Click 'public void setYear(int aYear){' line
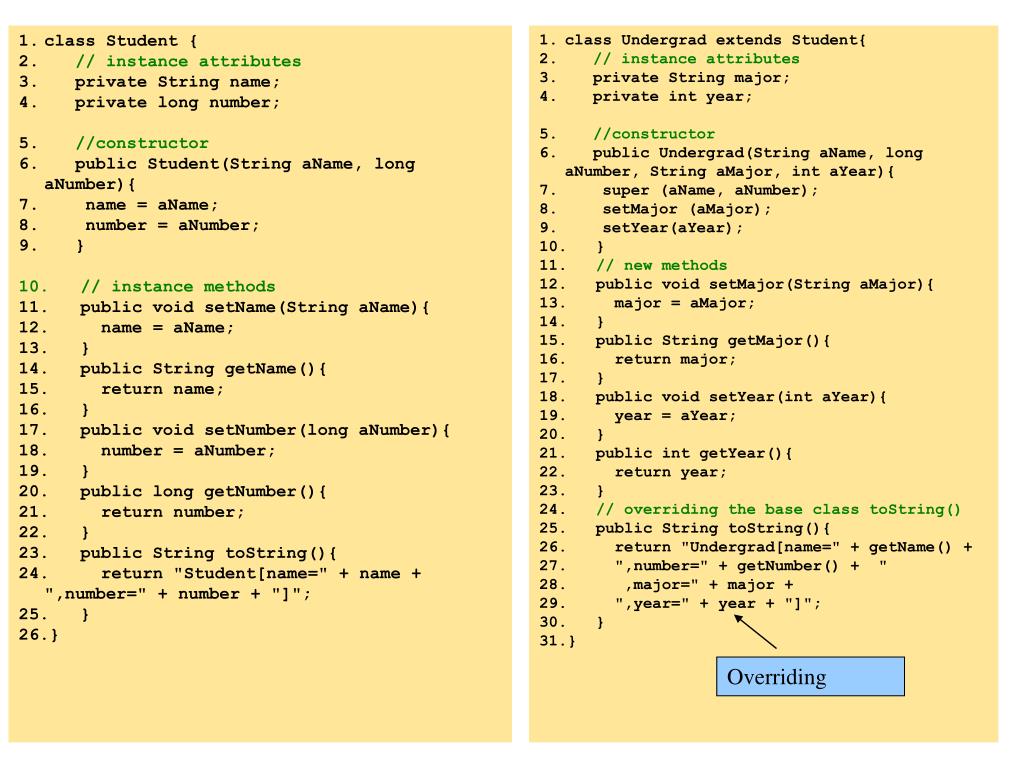This screenshot has width=1024, height=768. [x=741, y=397]
